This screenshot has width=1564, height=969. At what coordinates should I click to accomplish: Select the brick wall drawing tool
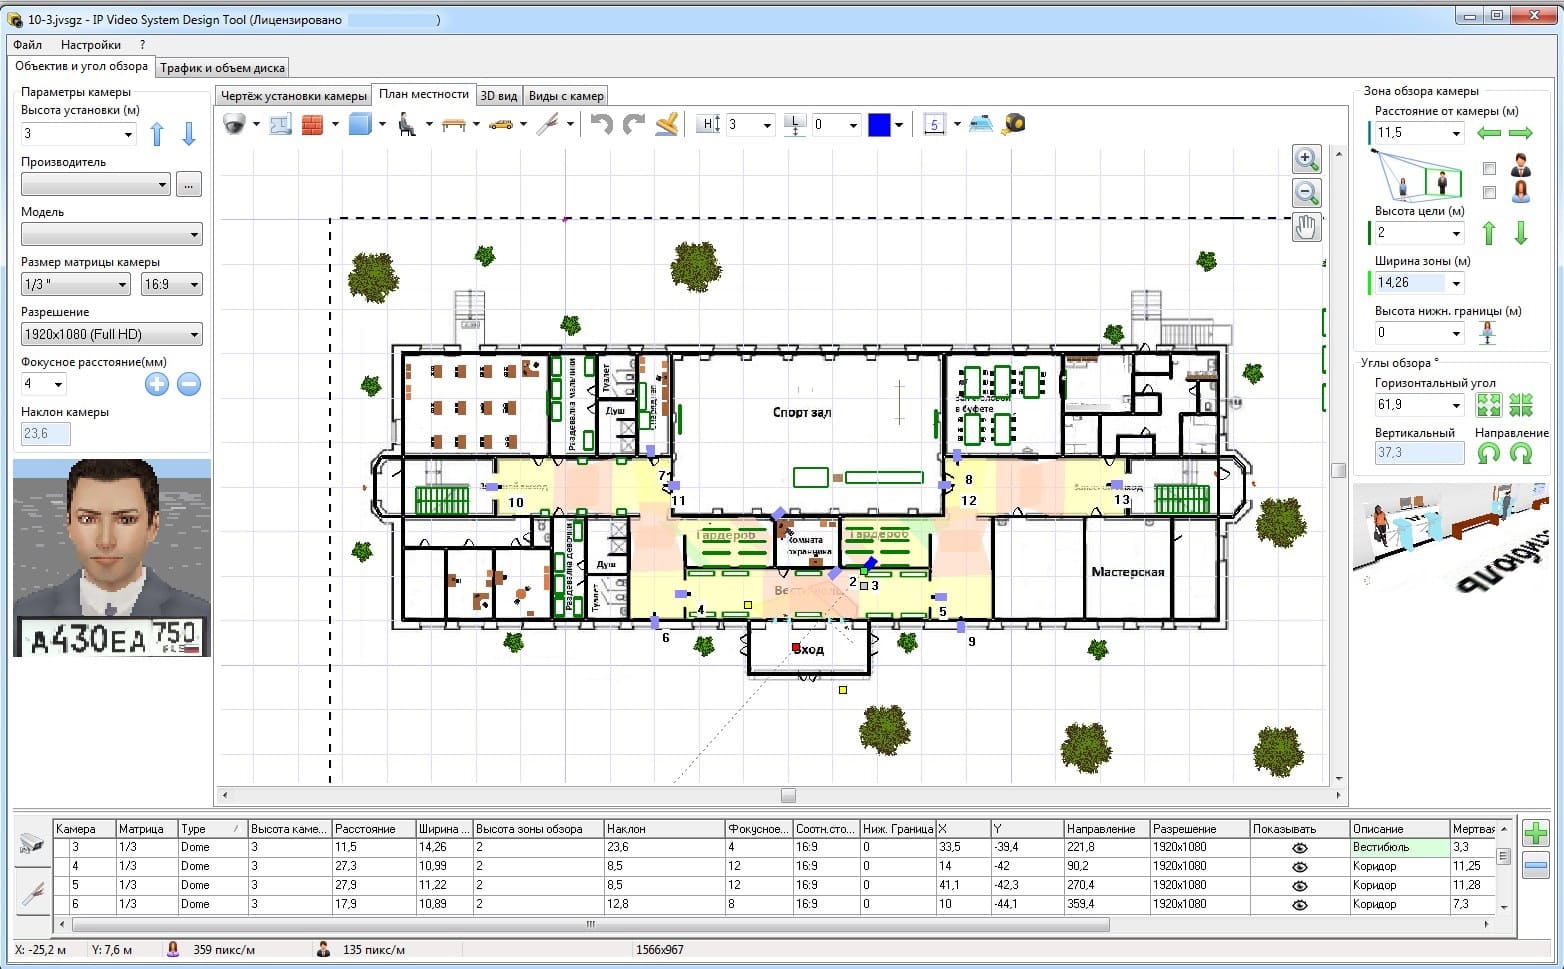[x=313, y=124]
